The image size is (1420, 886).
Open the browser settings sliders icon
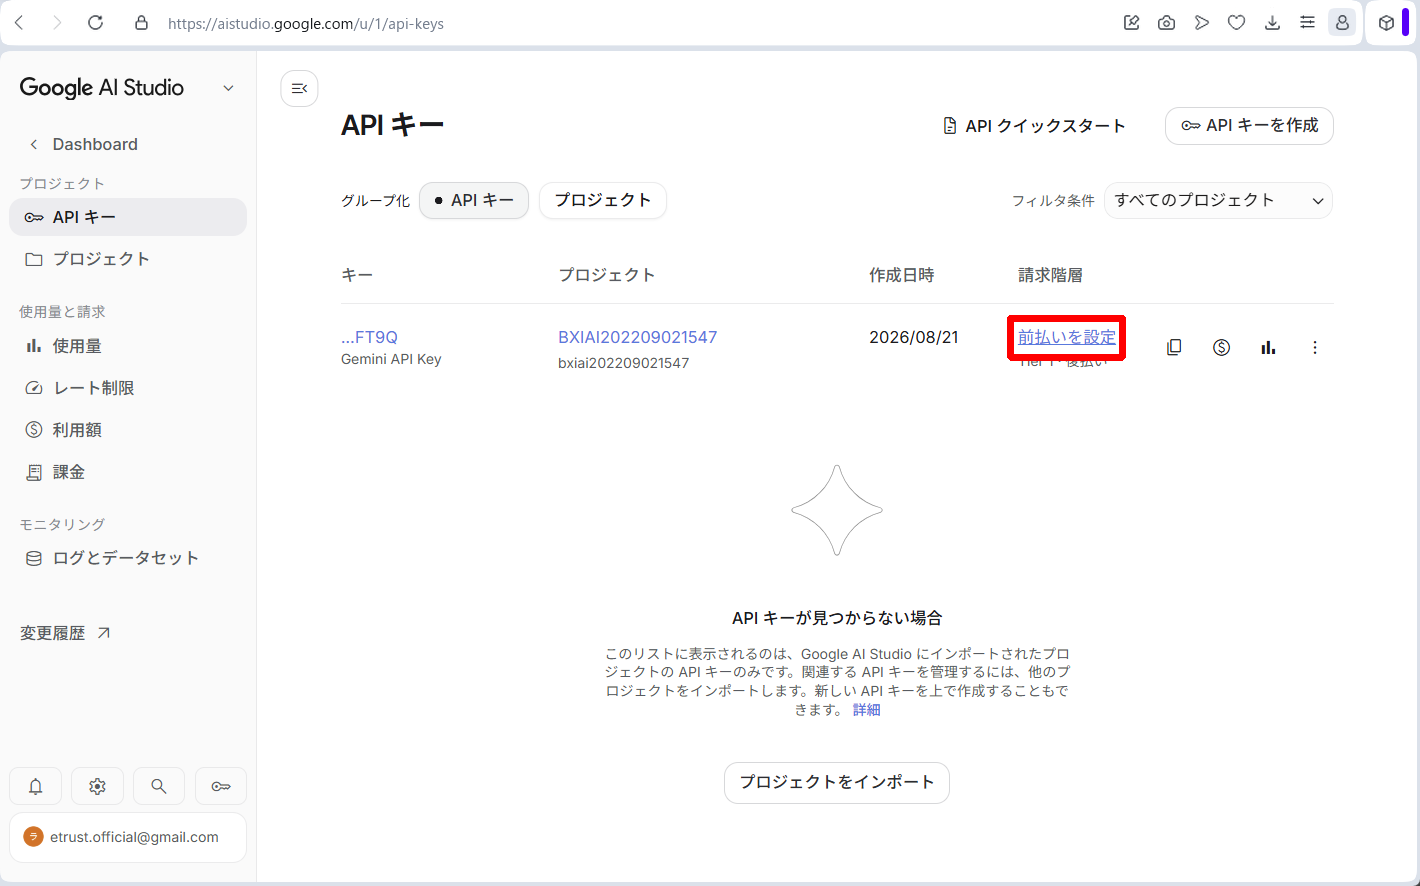click(1307, 22)
